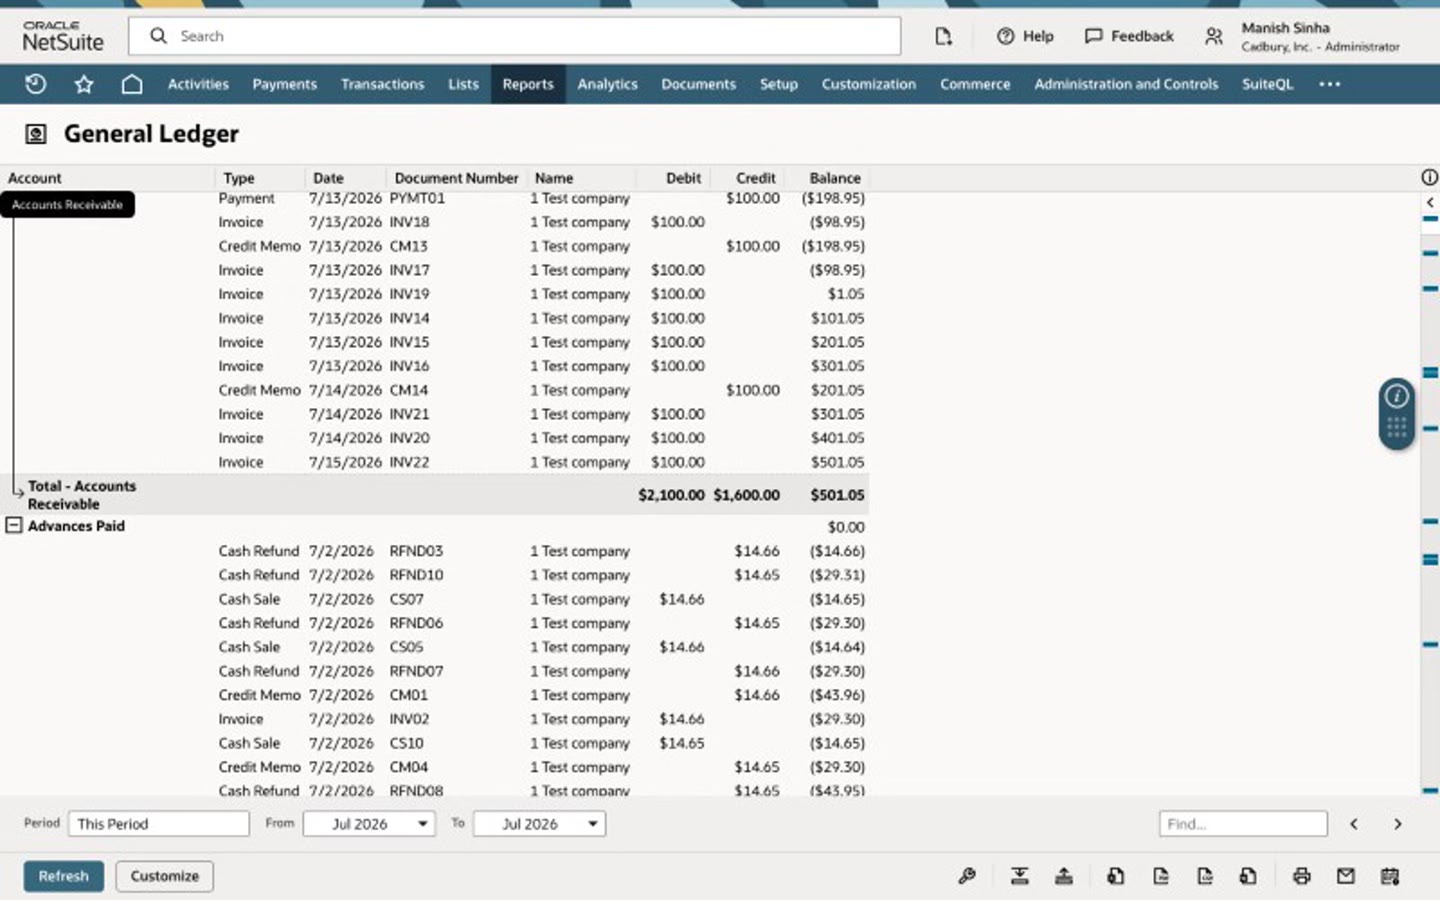Open the Analytics menu

[x=607, y=84]
